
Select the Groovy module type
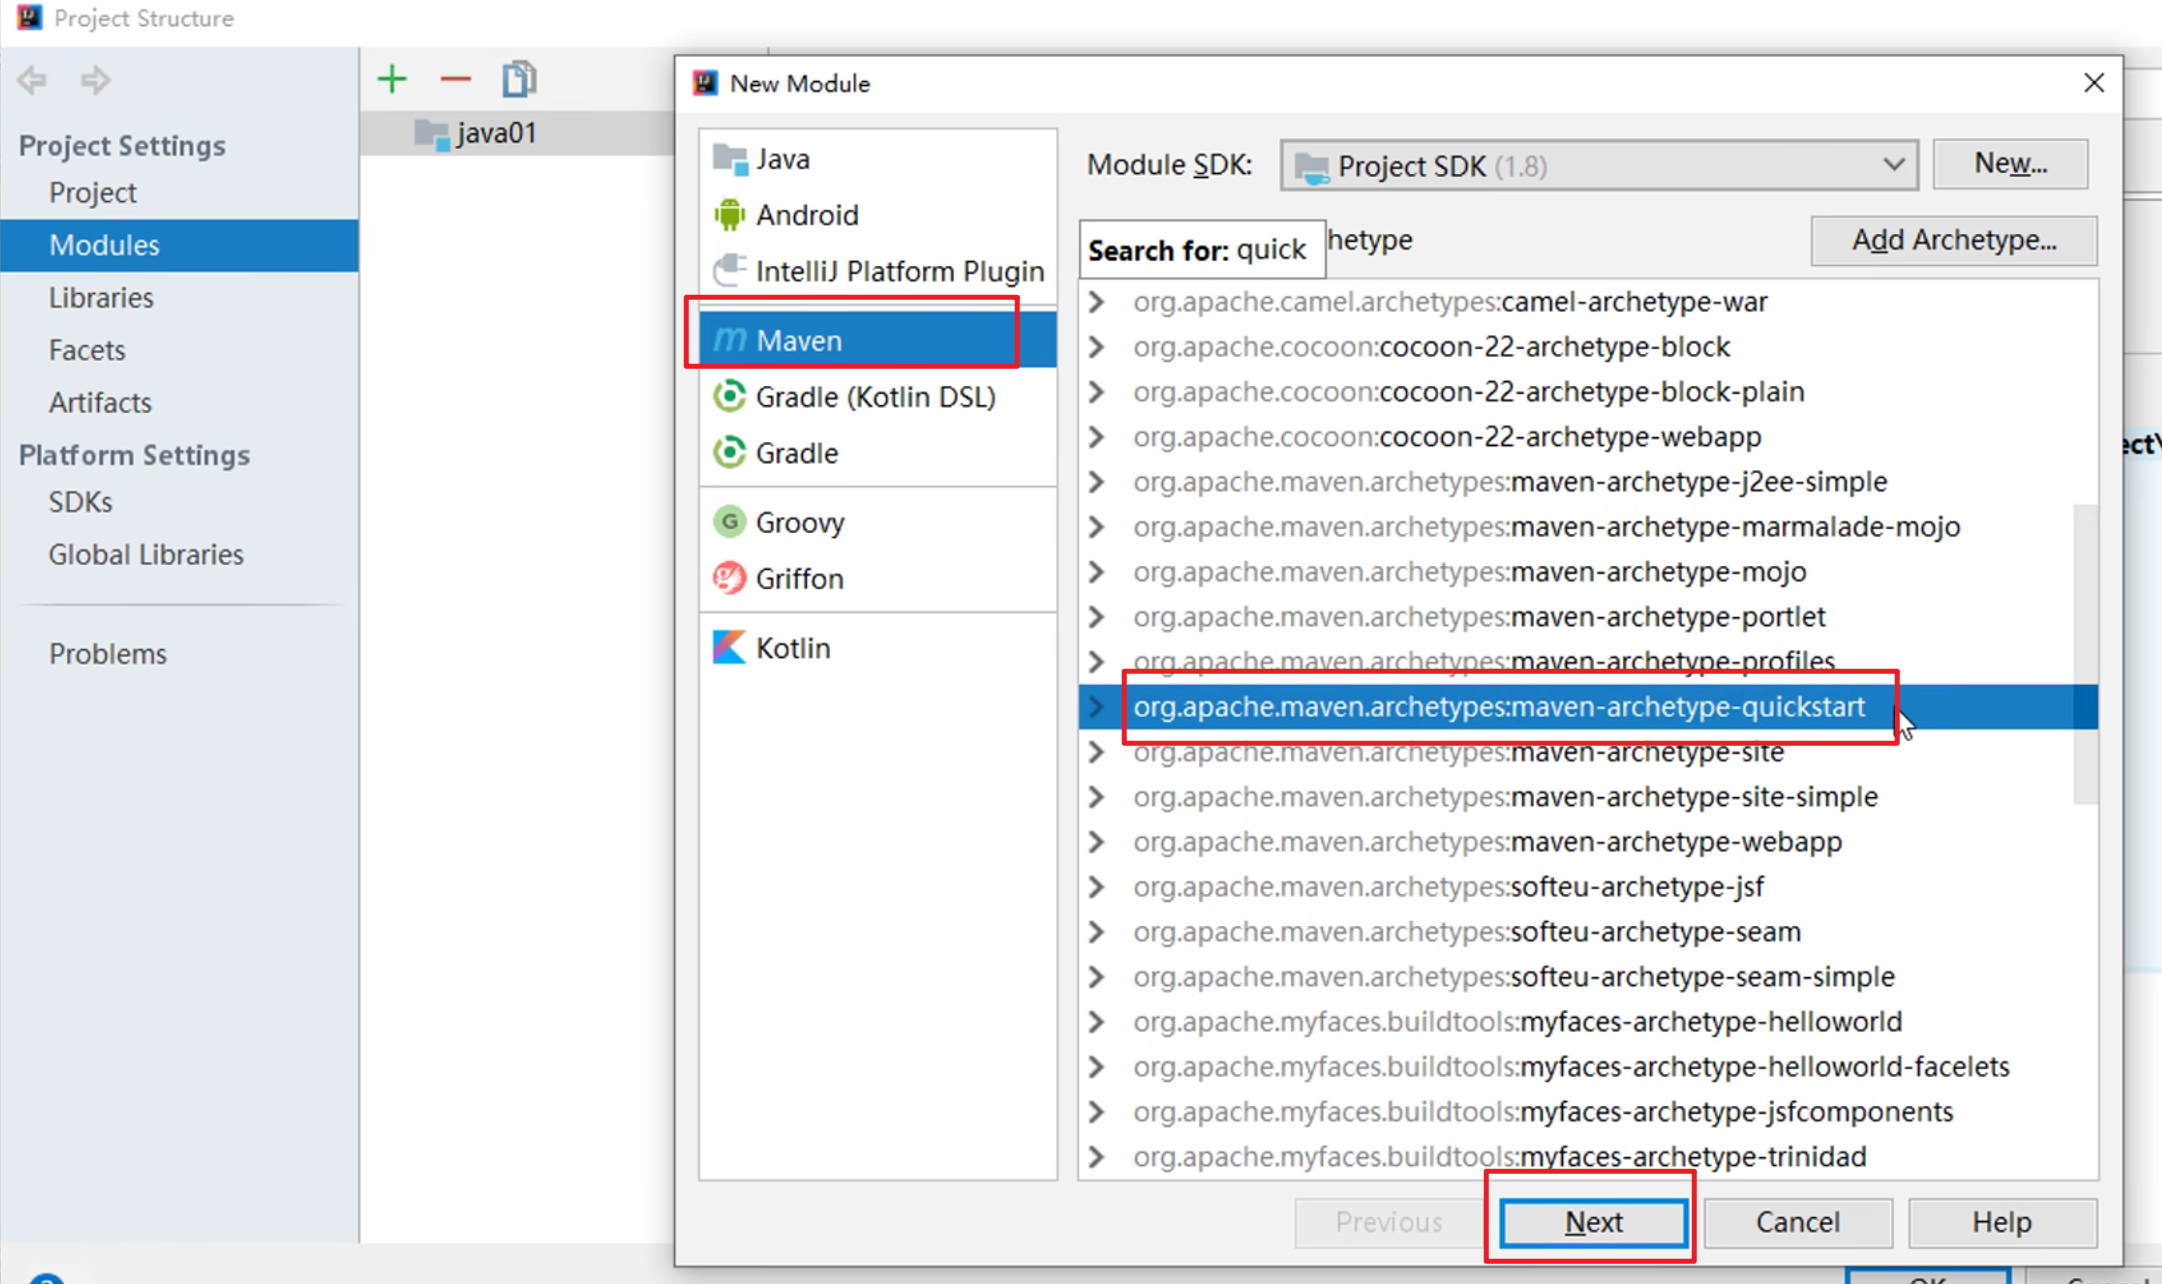pos(799,522)
